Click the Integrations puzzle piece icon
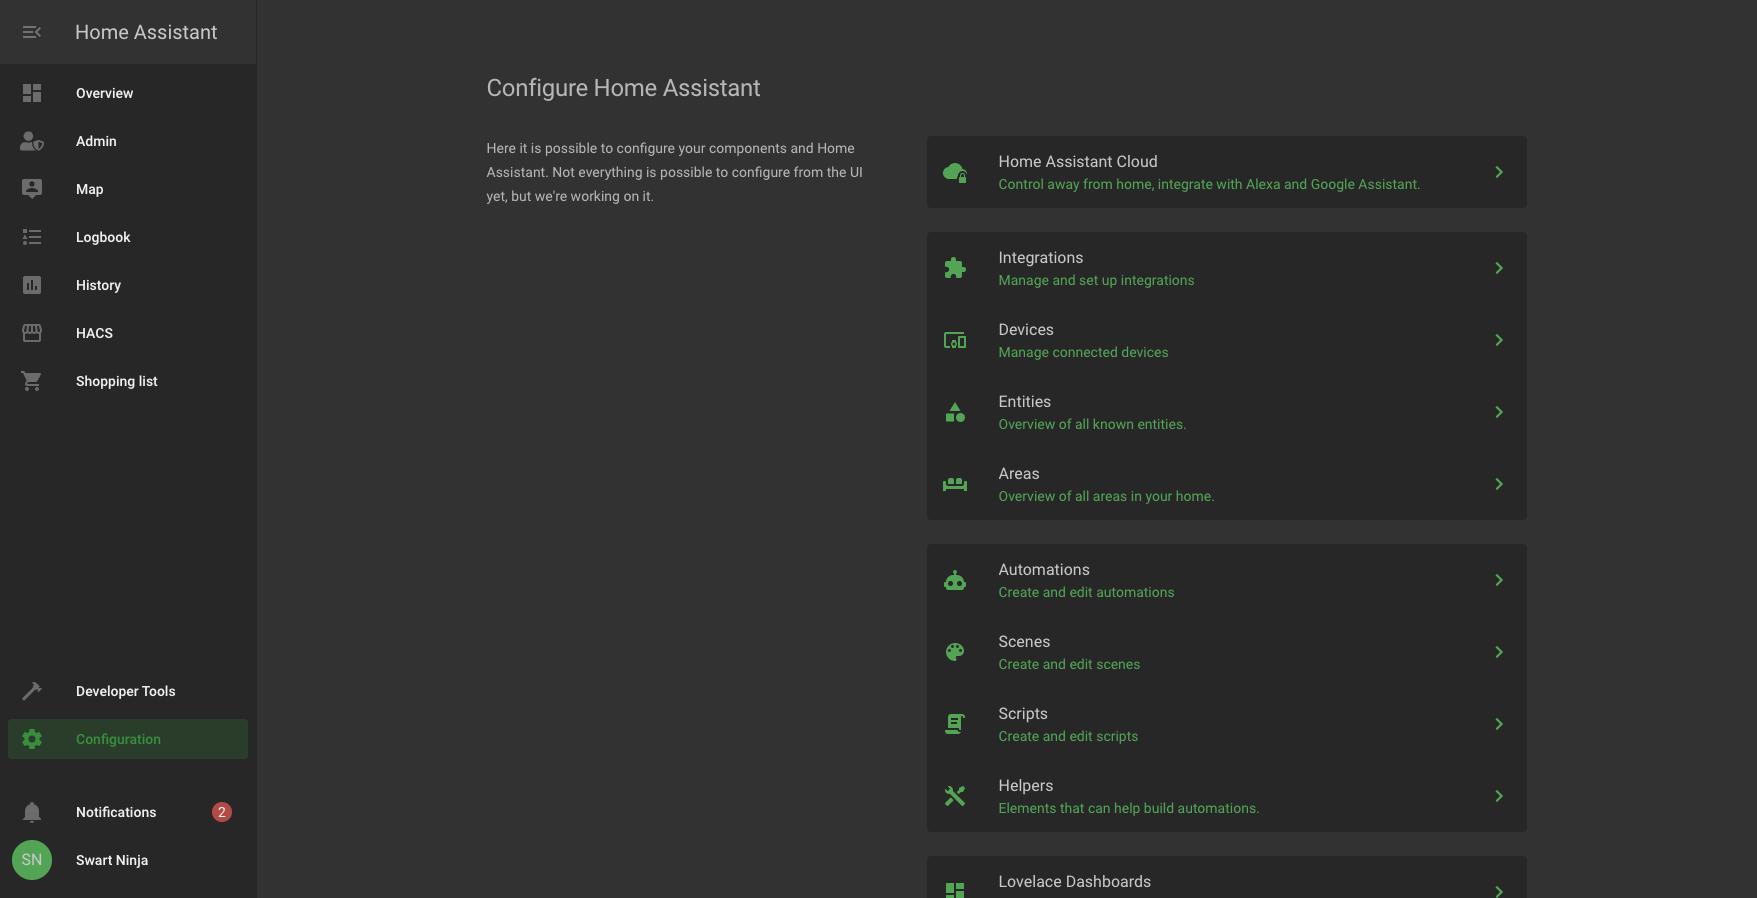Viewport: 1757px width, 898px height. point(955,268)
